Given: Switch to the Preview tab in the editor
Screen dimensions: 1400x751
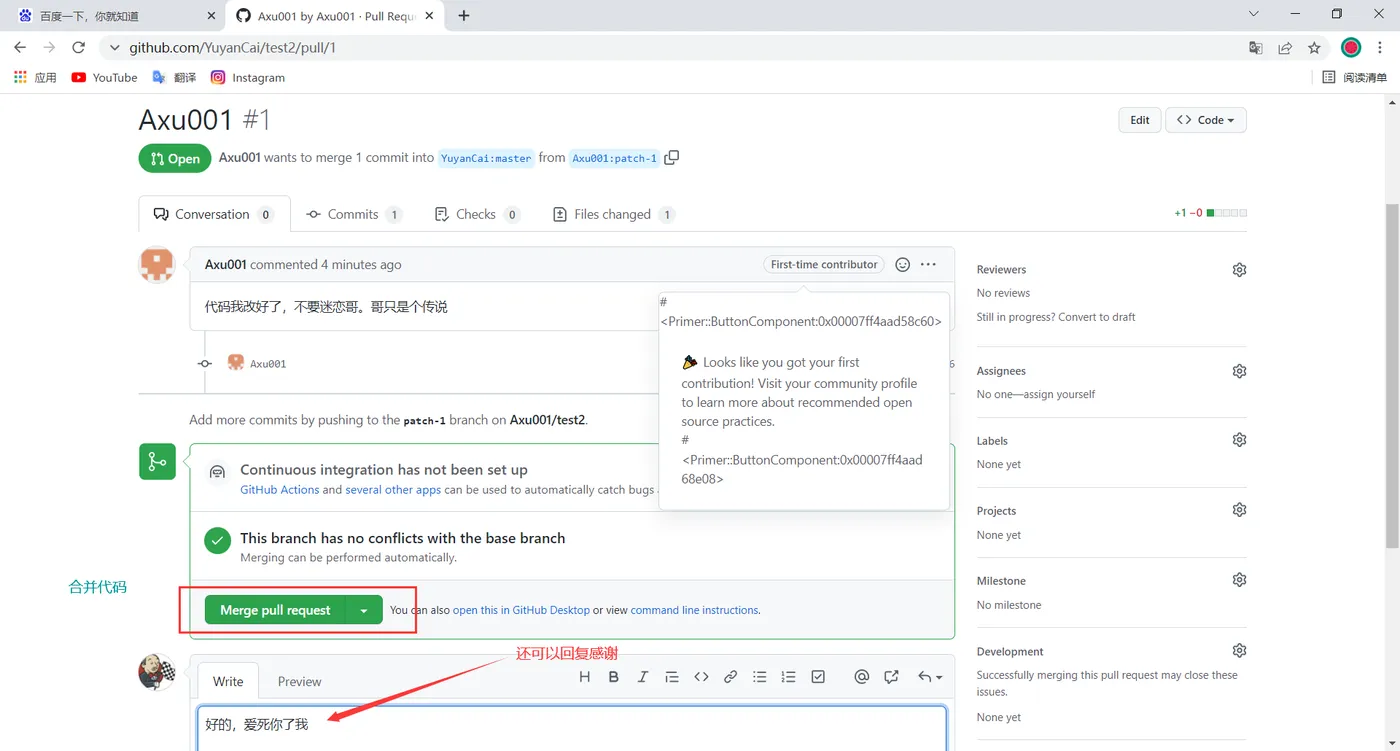Looking at the screenshot, I should point(299,681).
